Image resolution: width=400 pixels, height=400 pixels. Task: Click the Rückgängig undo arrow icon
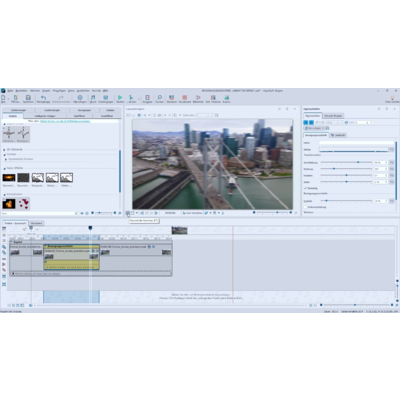click(x=43, y=98)
